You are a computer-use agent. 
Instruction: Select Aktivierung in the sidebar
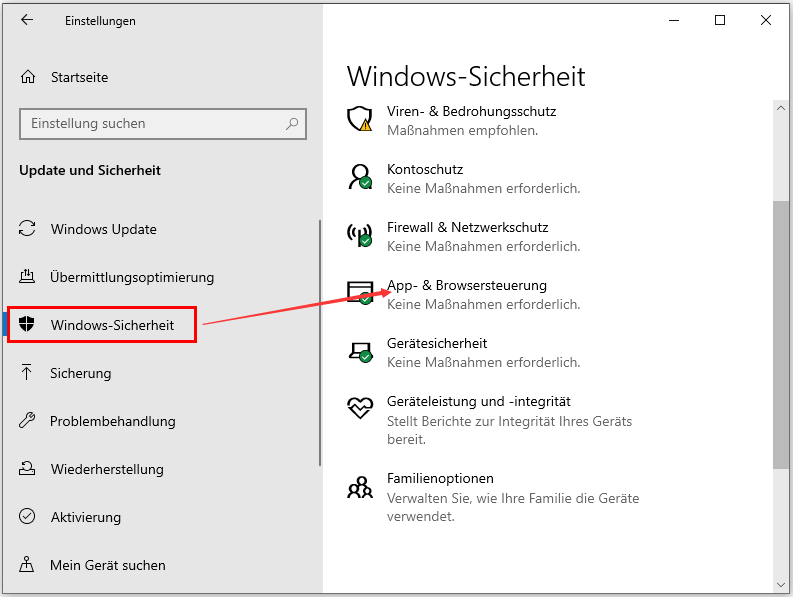coord(86,518)
